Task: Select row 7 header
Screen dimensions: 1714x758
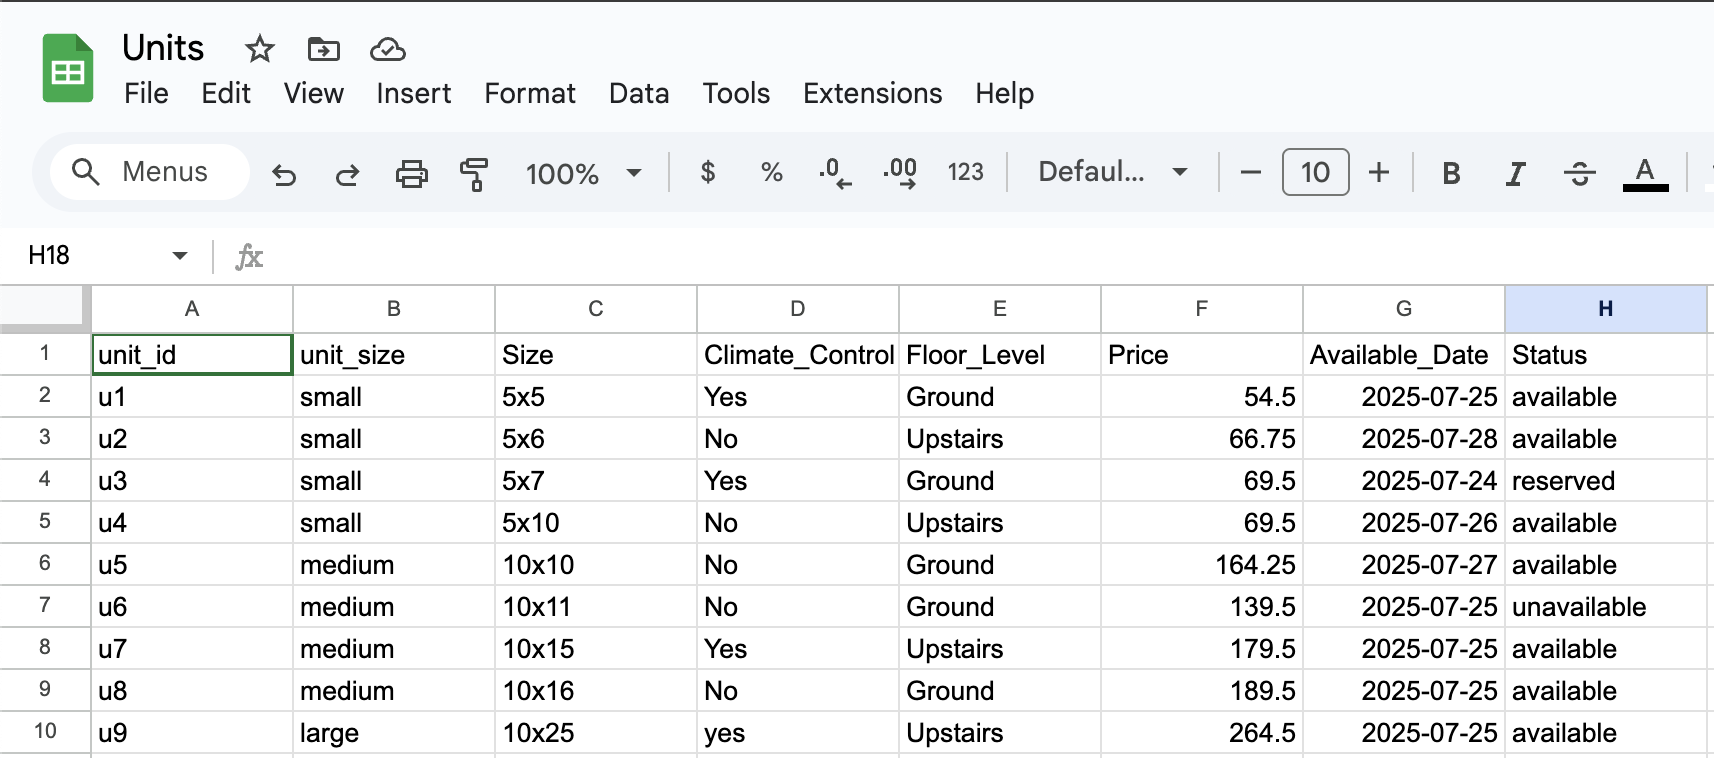Action: pos(45,606)
